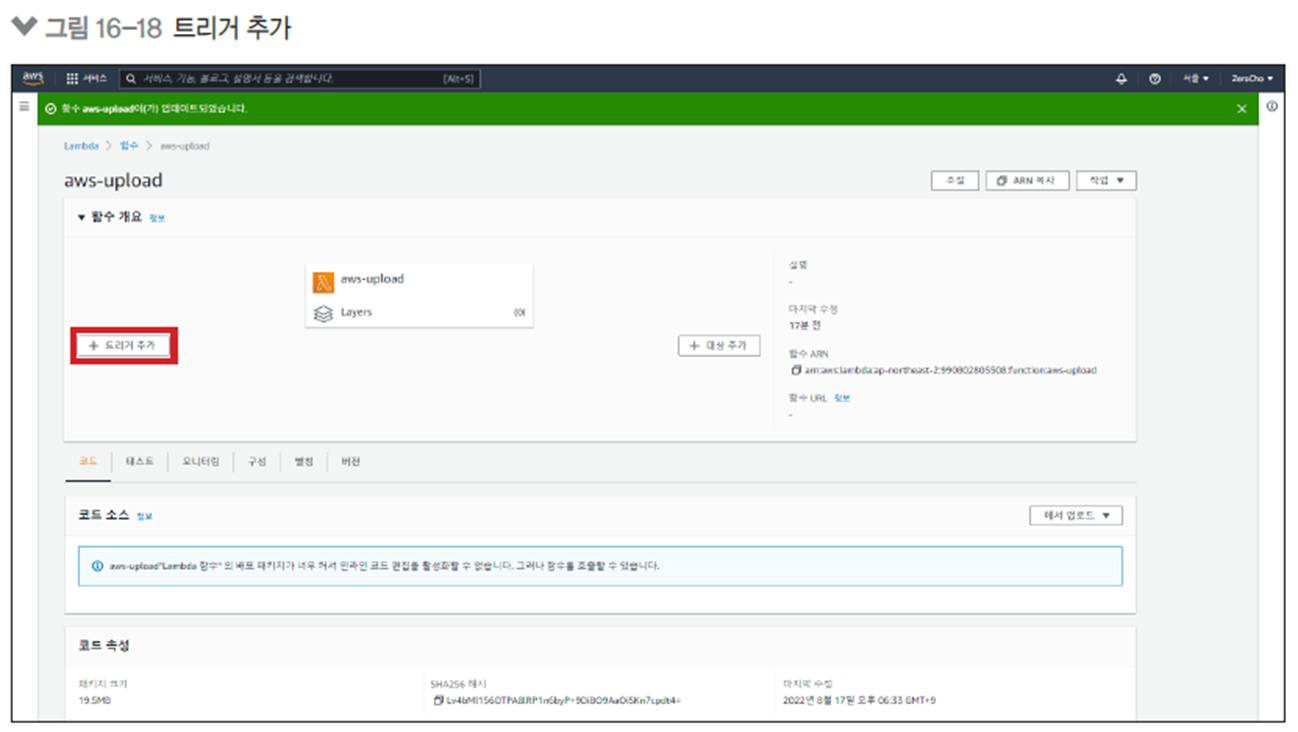Click the 트리거 추가 button

123,345
